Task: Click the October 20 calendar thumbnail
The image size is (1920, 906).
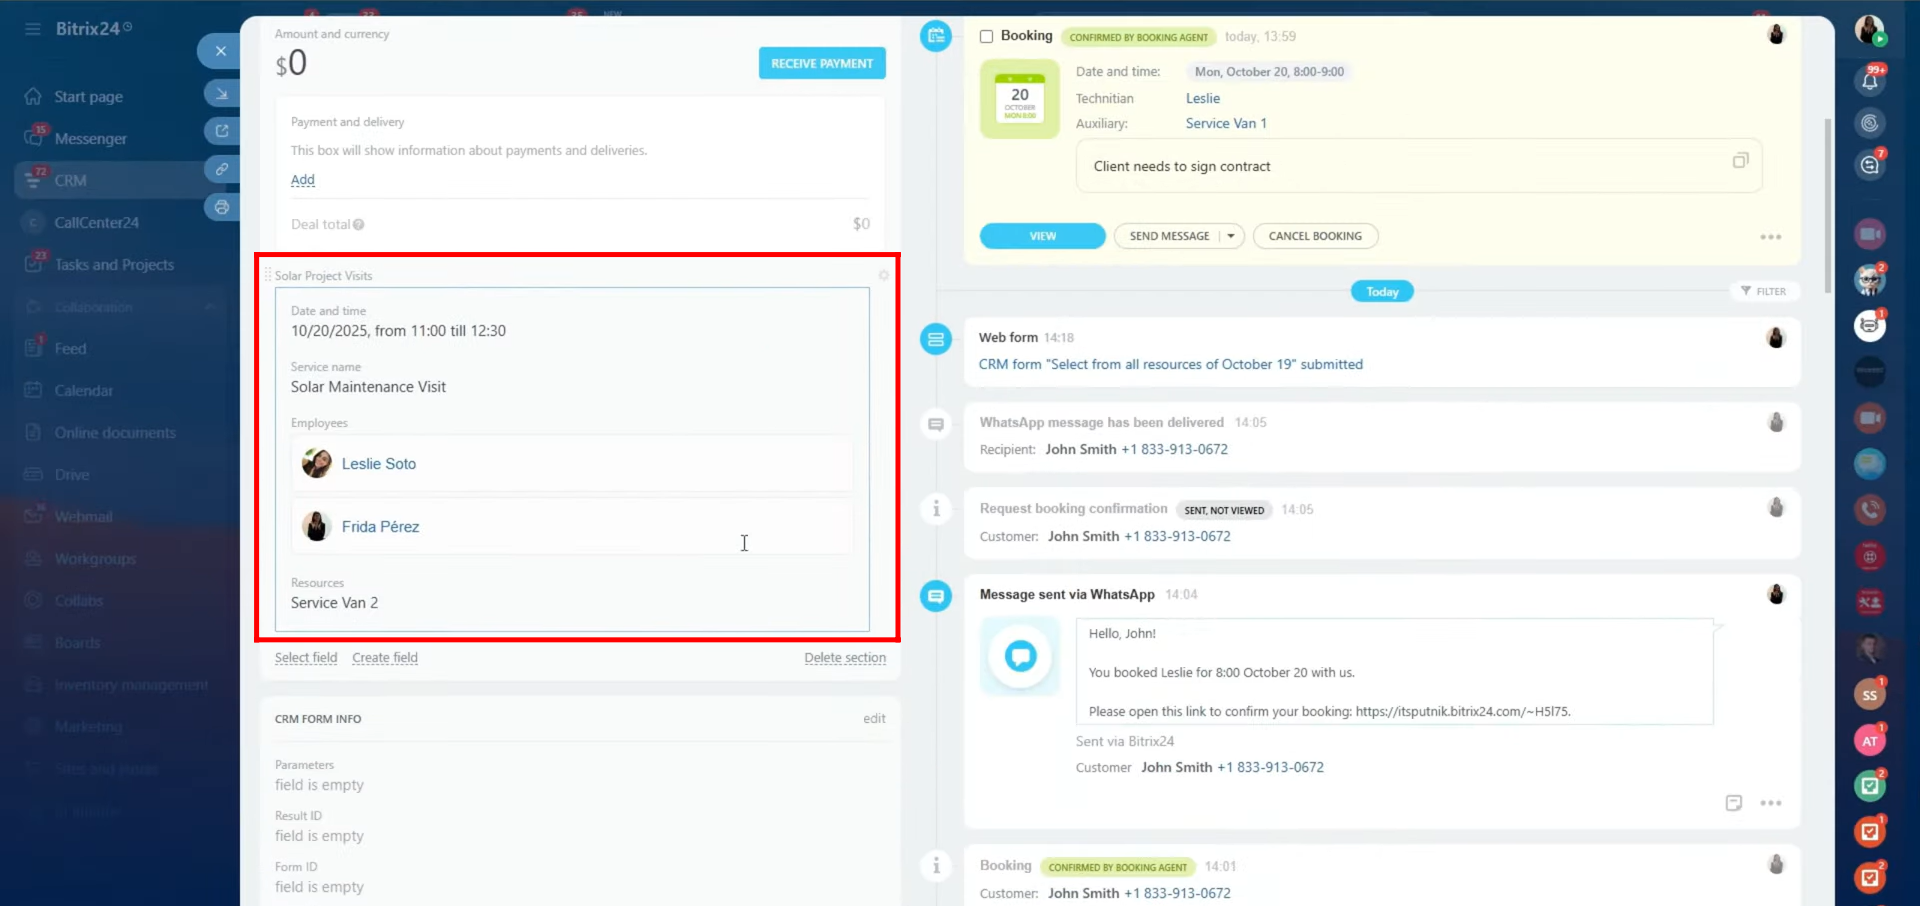Action: point(1019,100)
